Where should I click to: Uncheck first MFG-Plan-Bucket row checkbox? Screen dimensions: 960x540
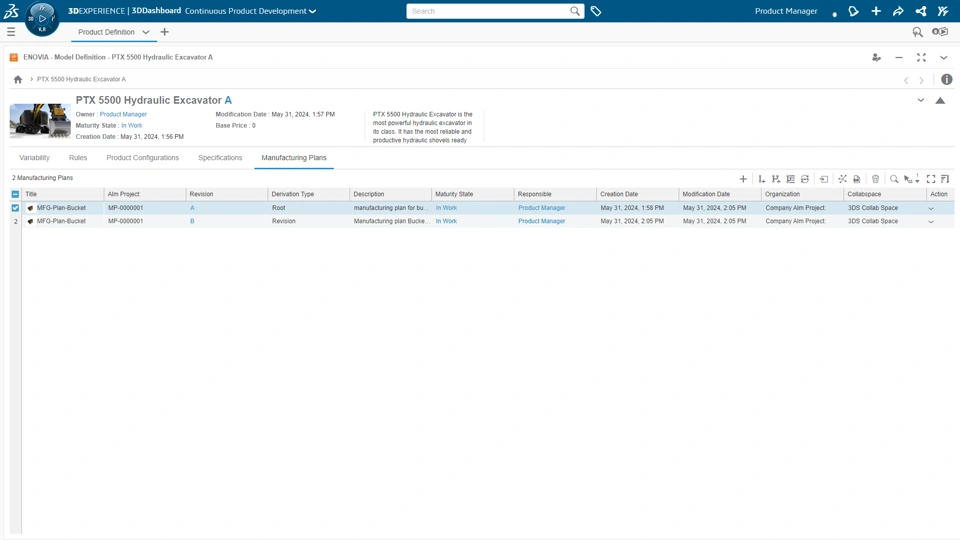tap(15, 208)
